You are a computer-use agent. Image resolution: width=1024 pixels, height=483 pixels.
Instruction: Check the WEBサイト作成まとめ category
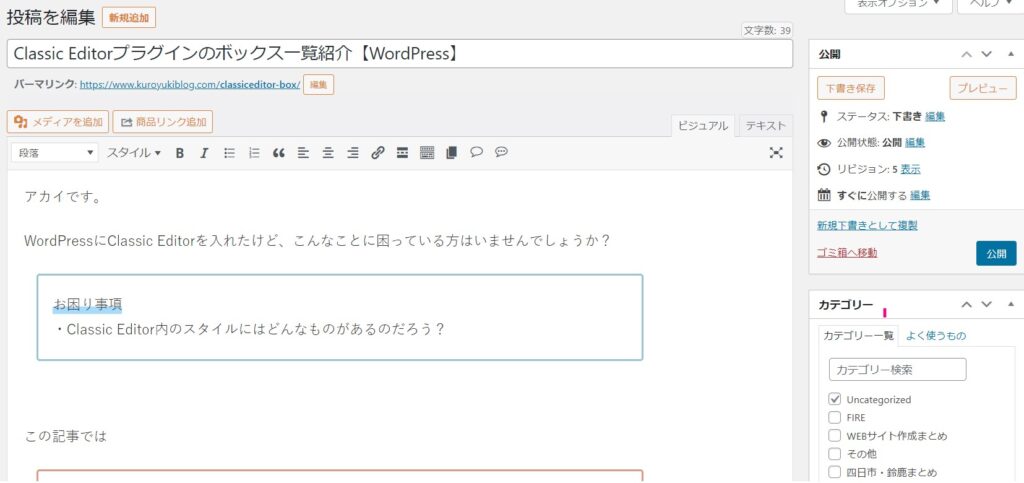click(x=835, y=436)
